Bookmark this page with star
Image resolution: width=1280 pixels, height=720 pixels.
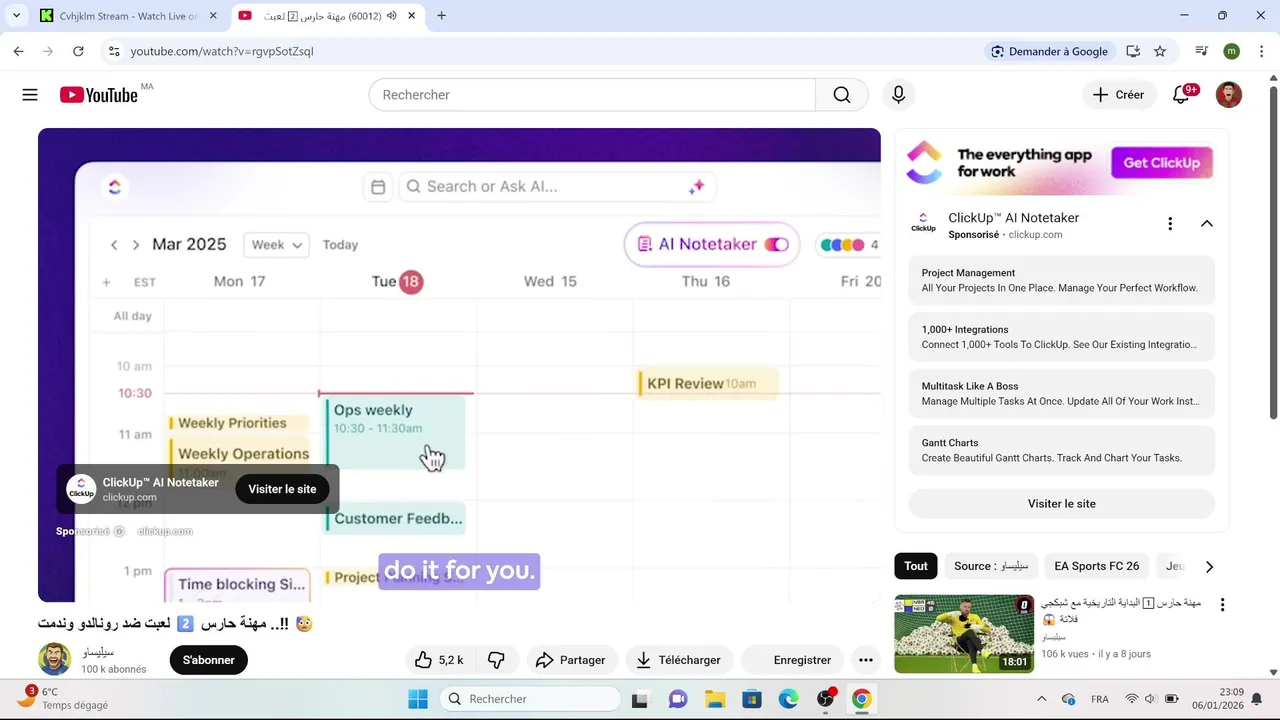click(x=1160, y=51)
